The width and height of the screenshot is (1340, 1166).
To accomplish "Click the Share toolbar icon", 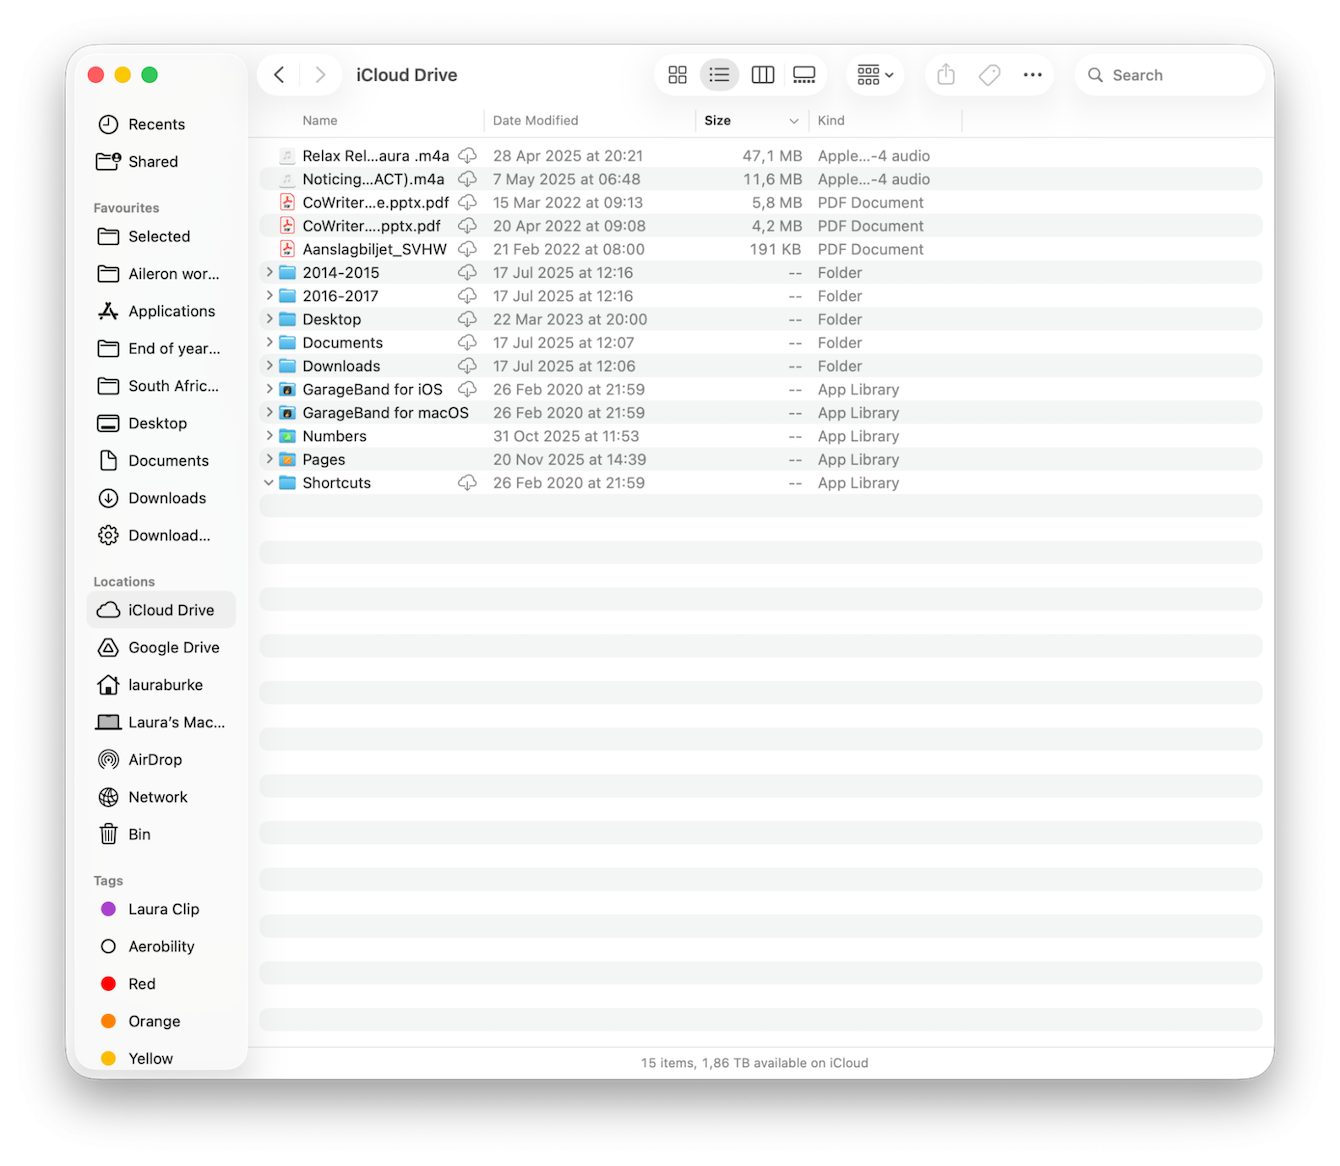I will tap(945, 74).
